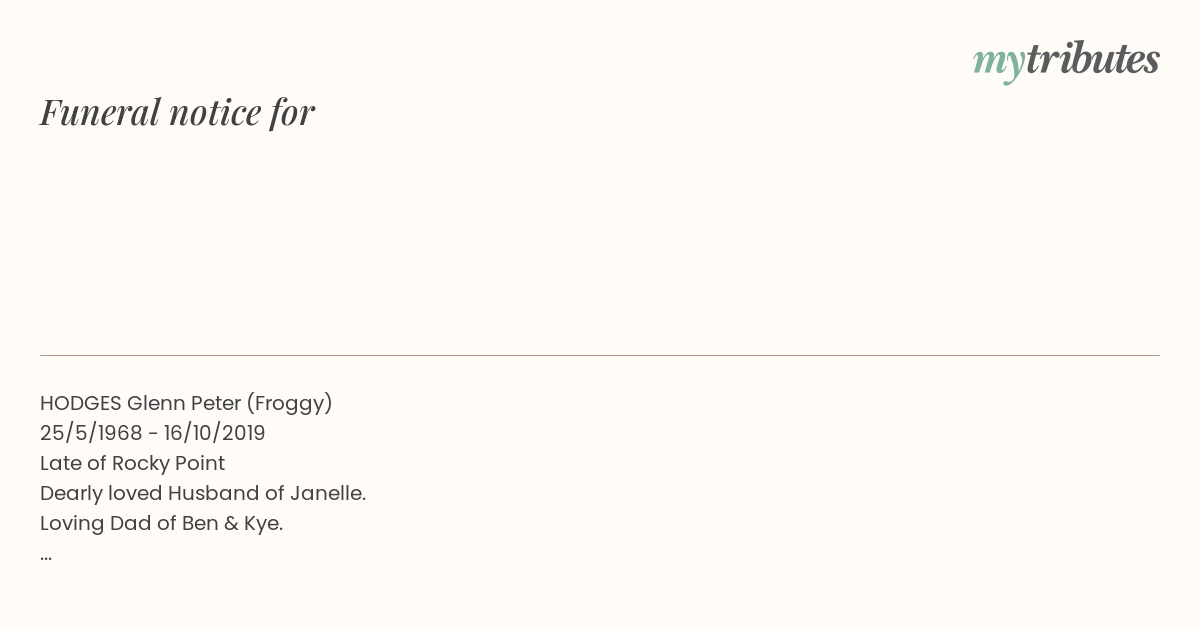Click the name HODGES Glenn Peter line
Screen dimensions: 1200x630
[x=186, y=403]
